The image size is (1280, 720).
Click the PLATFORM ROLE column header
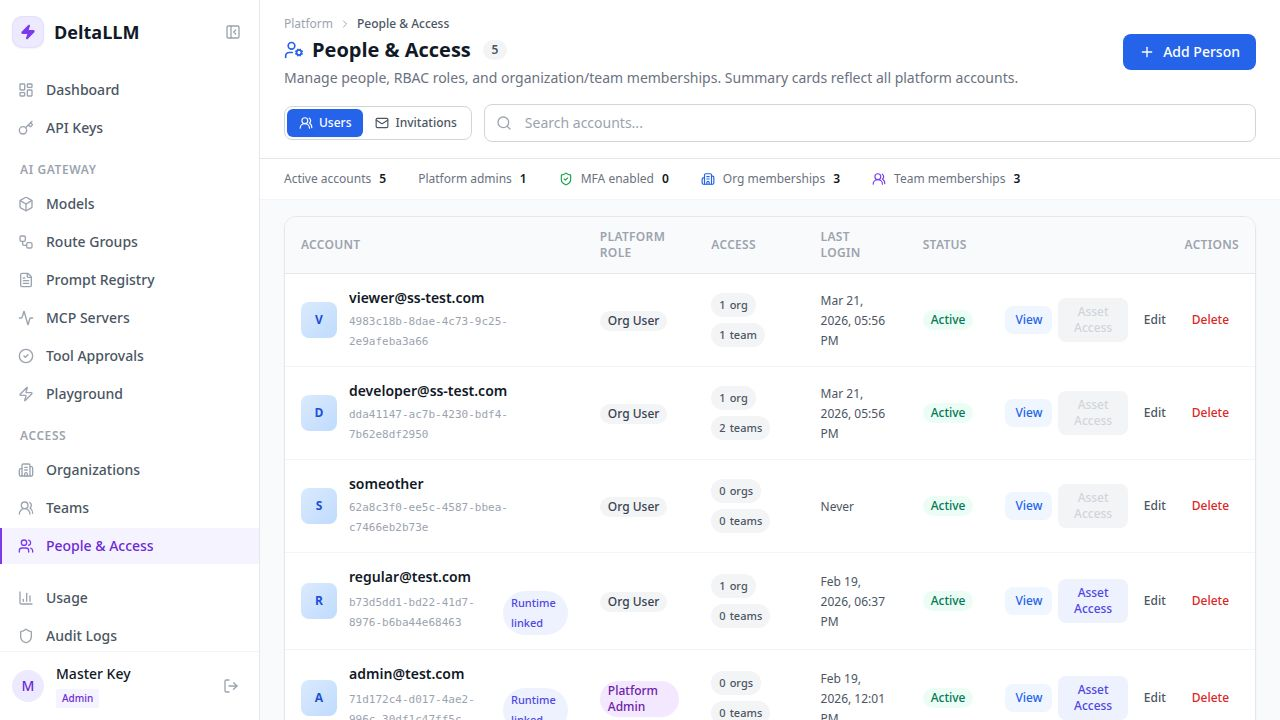tap(632, 245)
